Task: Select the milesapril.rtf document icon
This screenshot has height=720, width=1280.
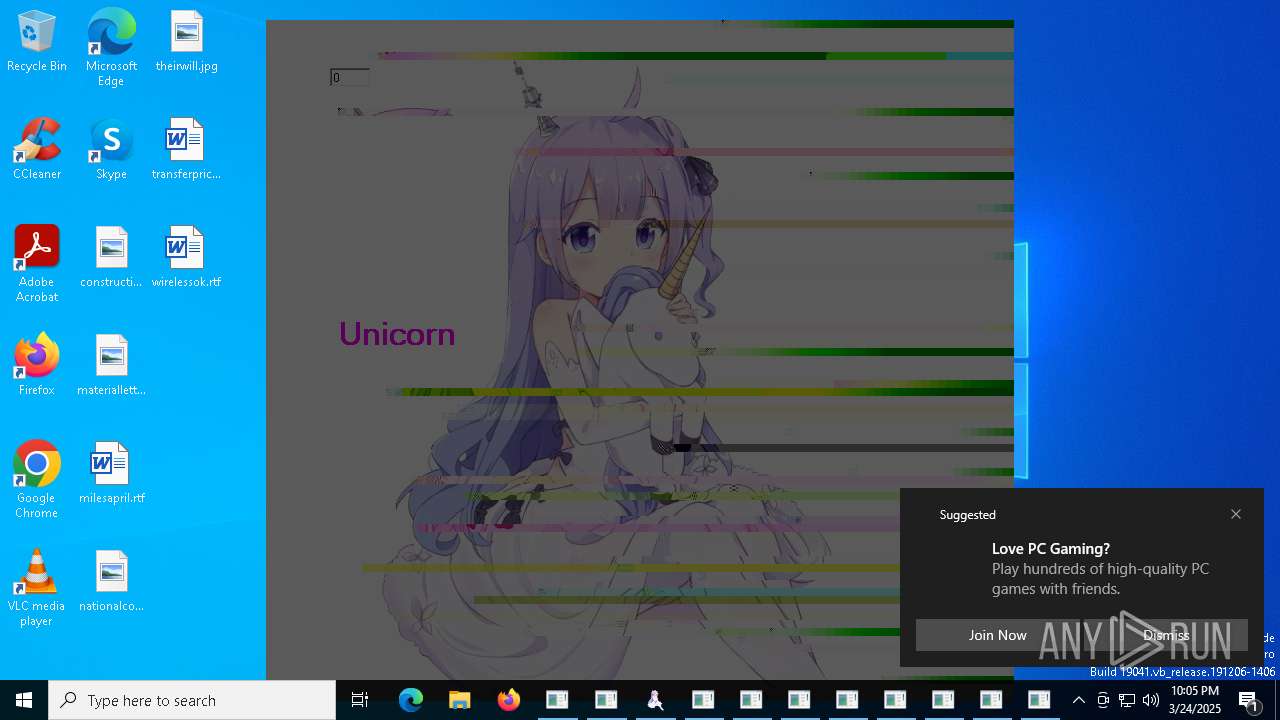Action: 111,474
